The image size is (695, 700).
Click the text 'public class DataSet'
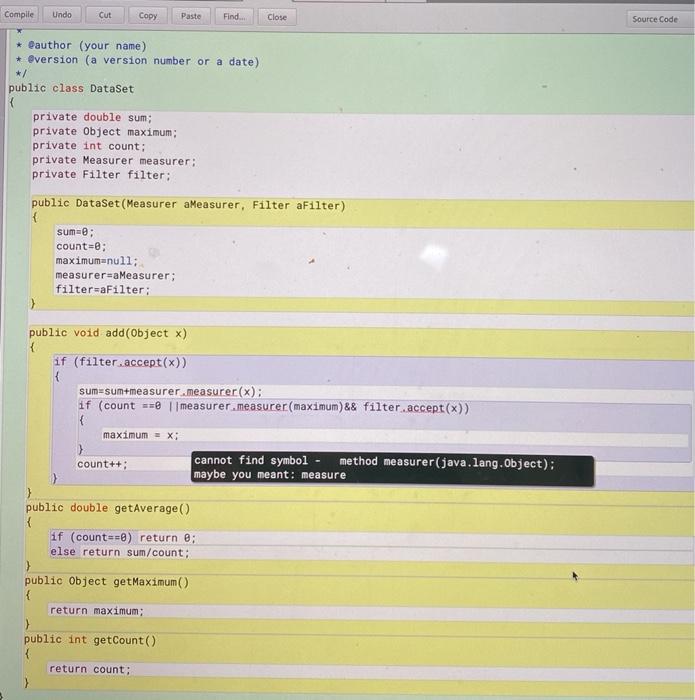pos(71,88)
